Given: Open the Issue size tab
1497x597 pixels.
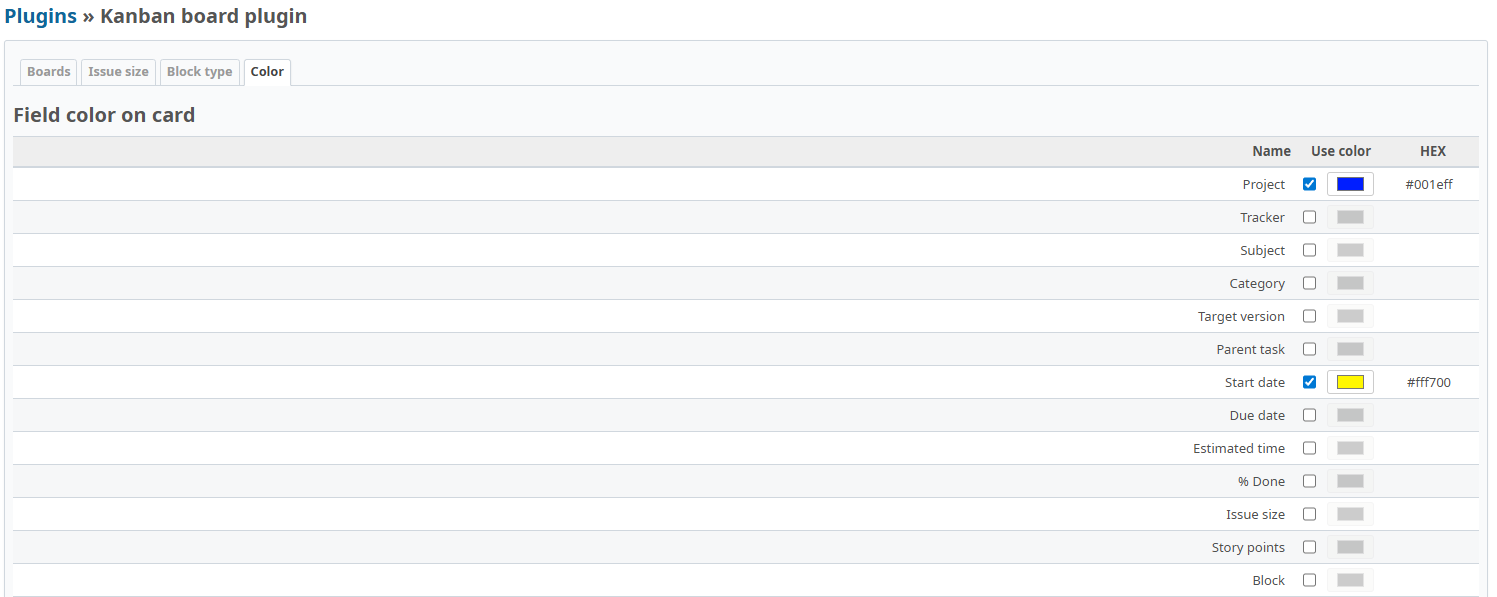Looking at the screenshot, I should (118, 72).
